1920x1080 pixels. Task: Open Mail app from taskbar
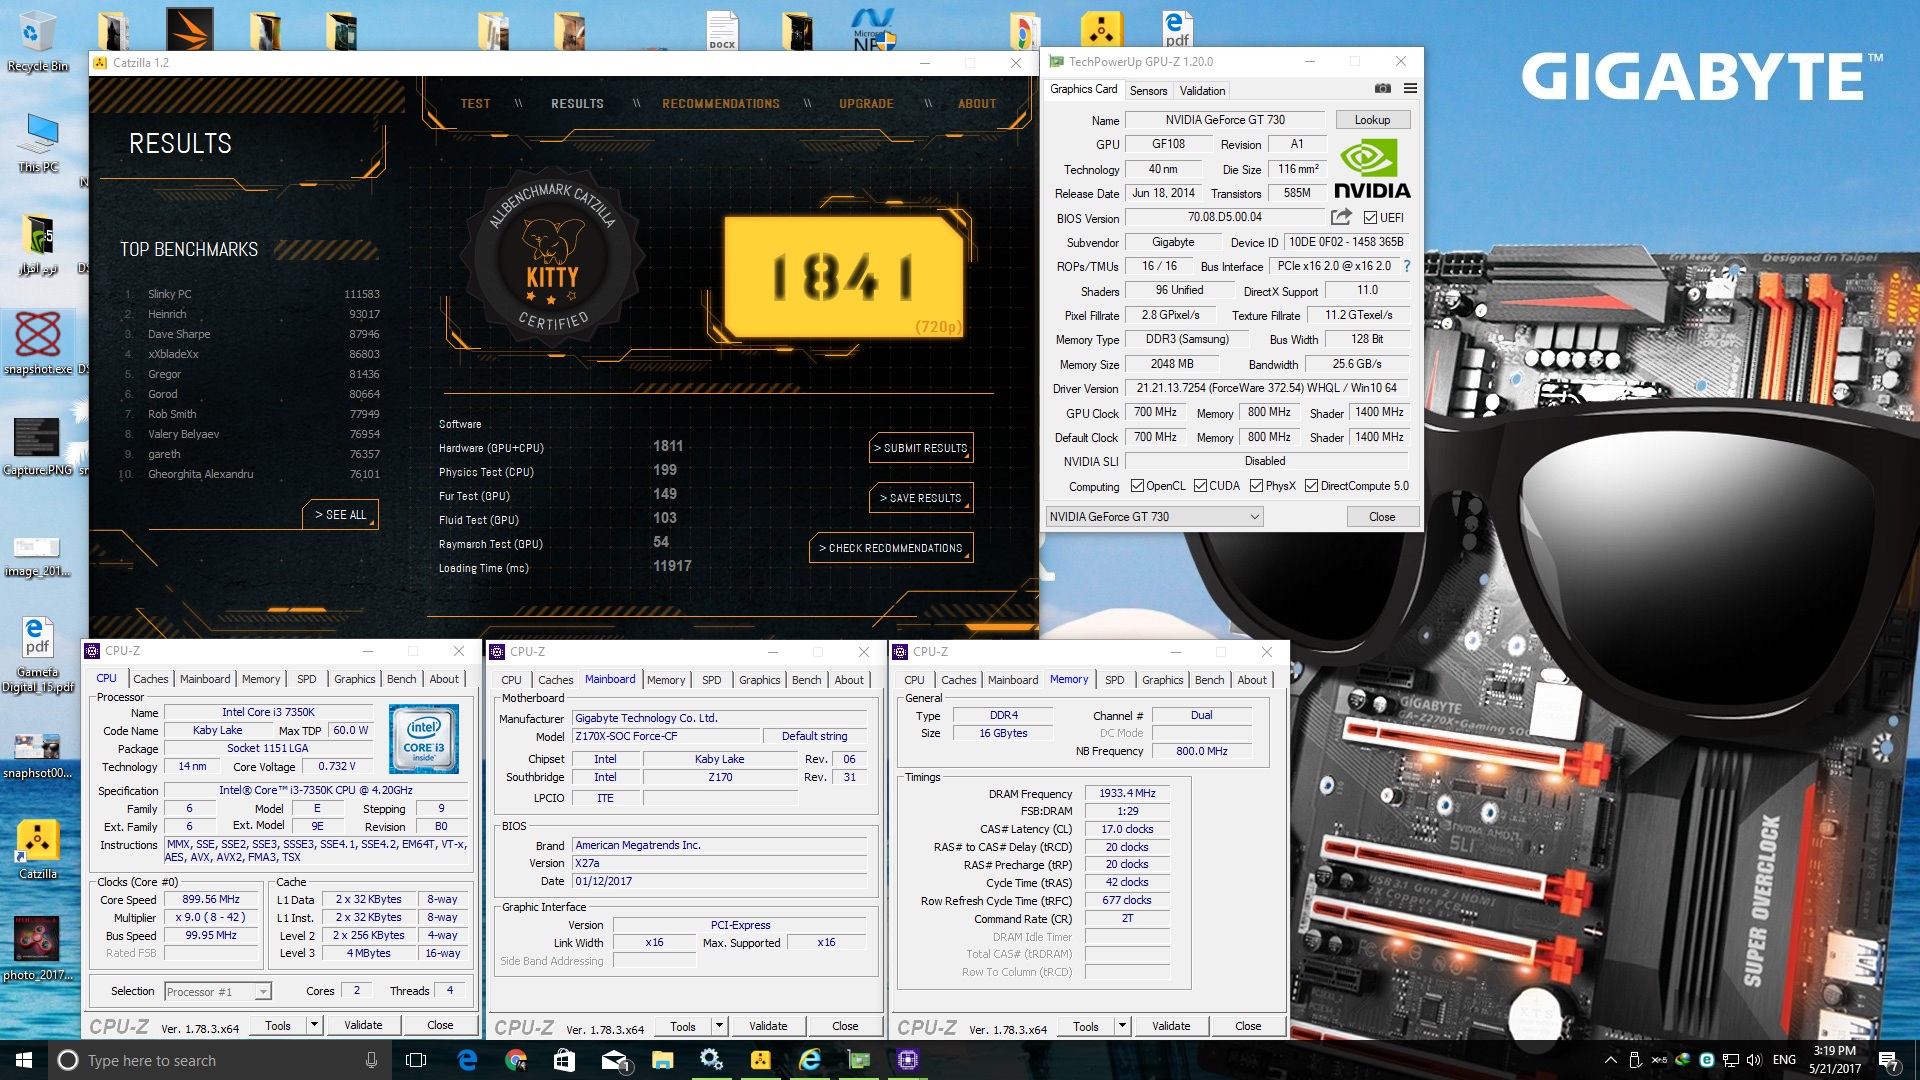(614, 1060)
